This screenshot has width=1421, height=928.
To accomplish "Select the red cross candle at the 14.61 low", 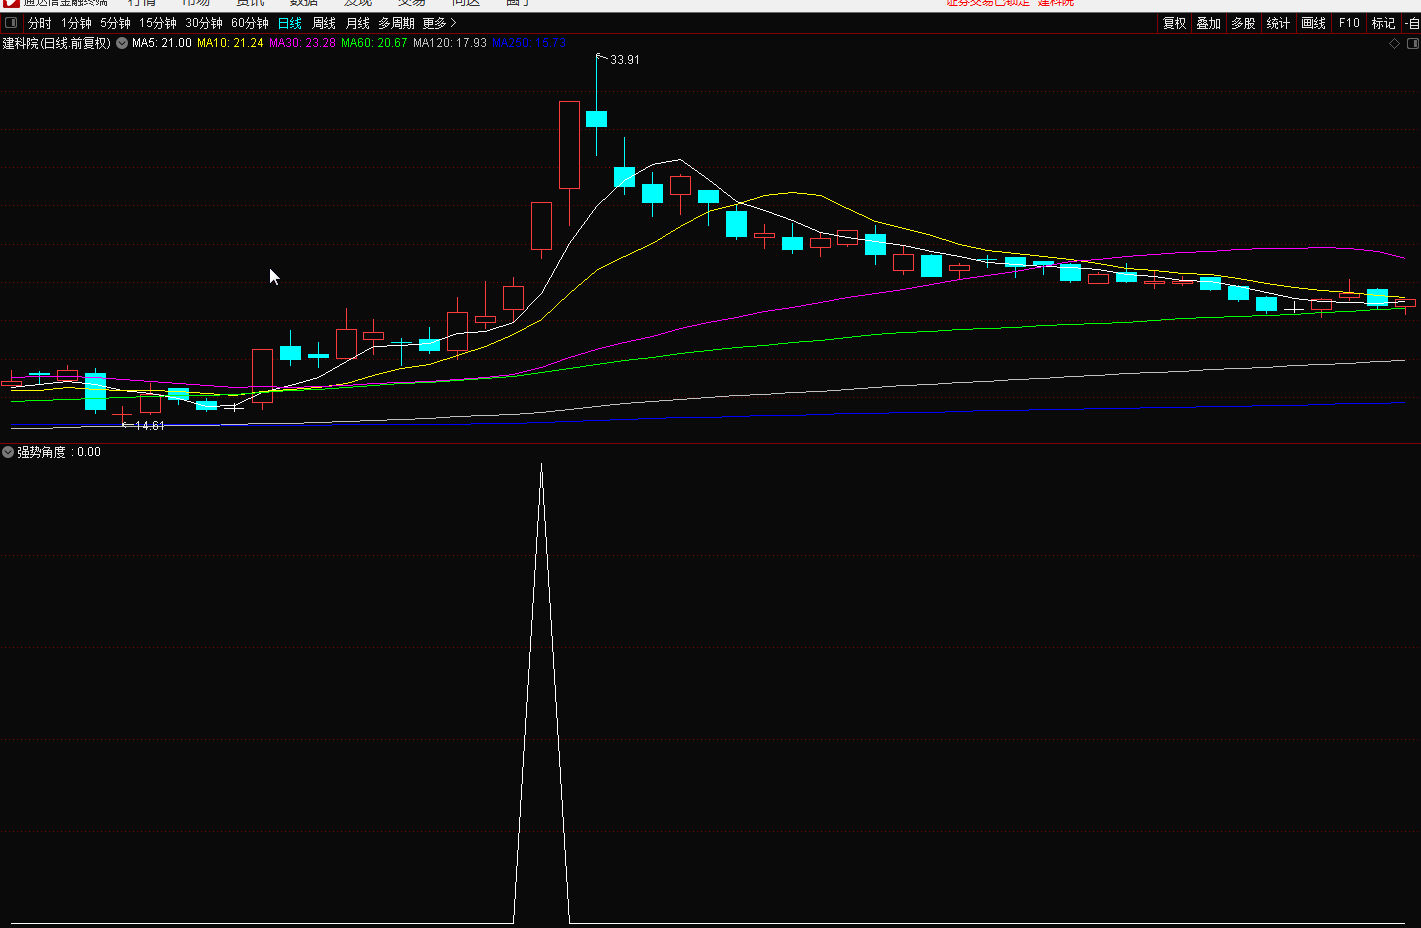I will (122, 413).
